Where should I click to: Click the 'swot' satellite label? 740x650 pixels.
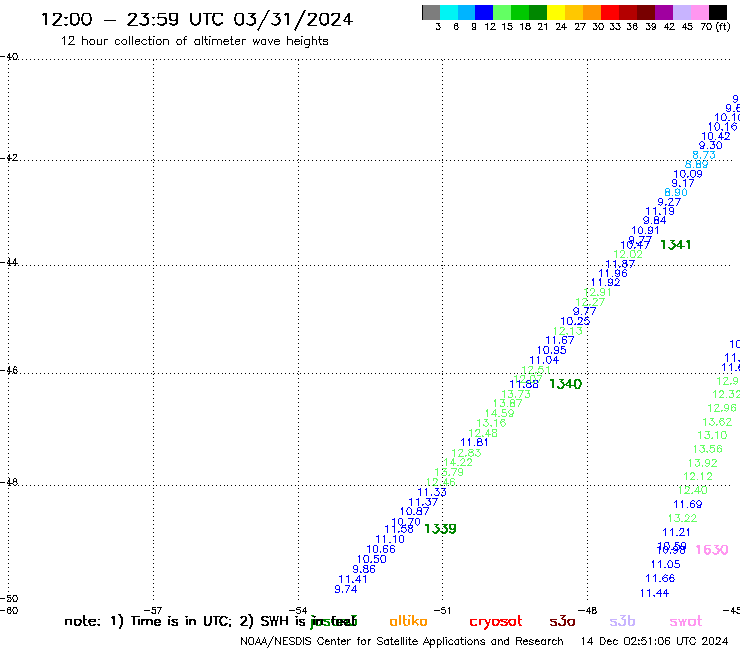[x=686, y=621]
